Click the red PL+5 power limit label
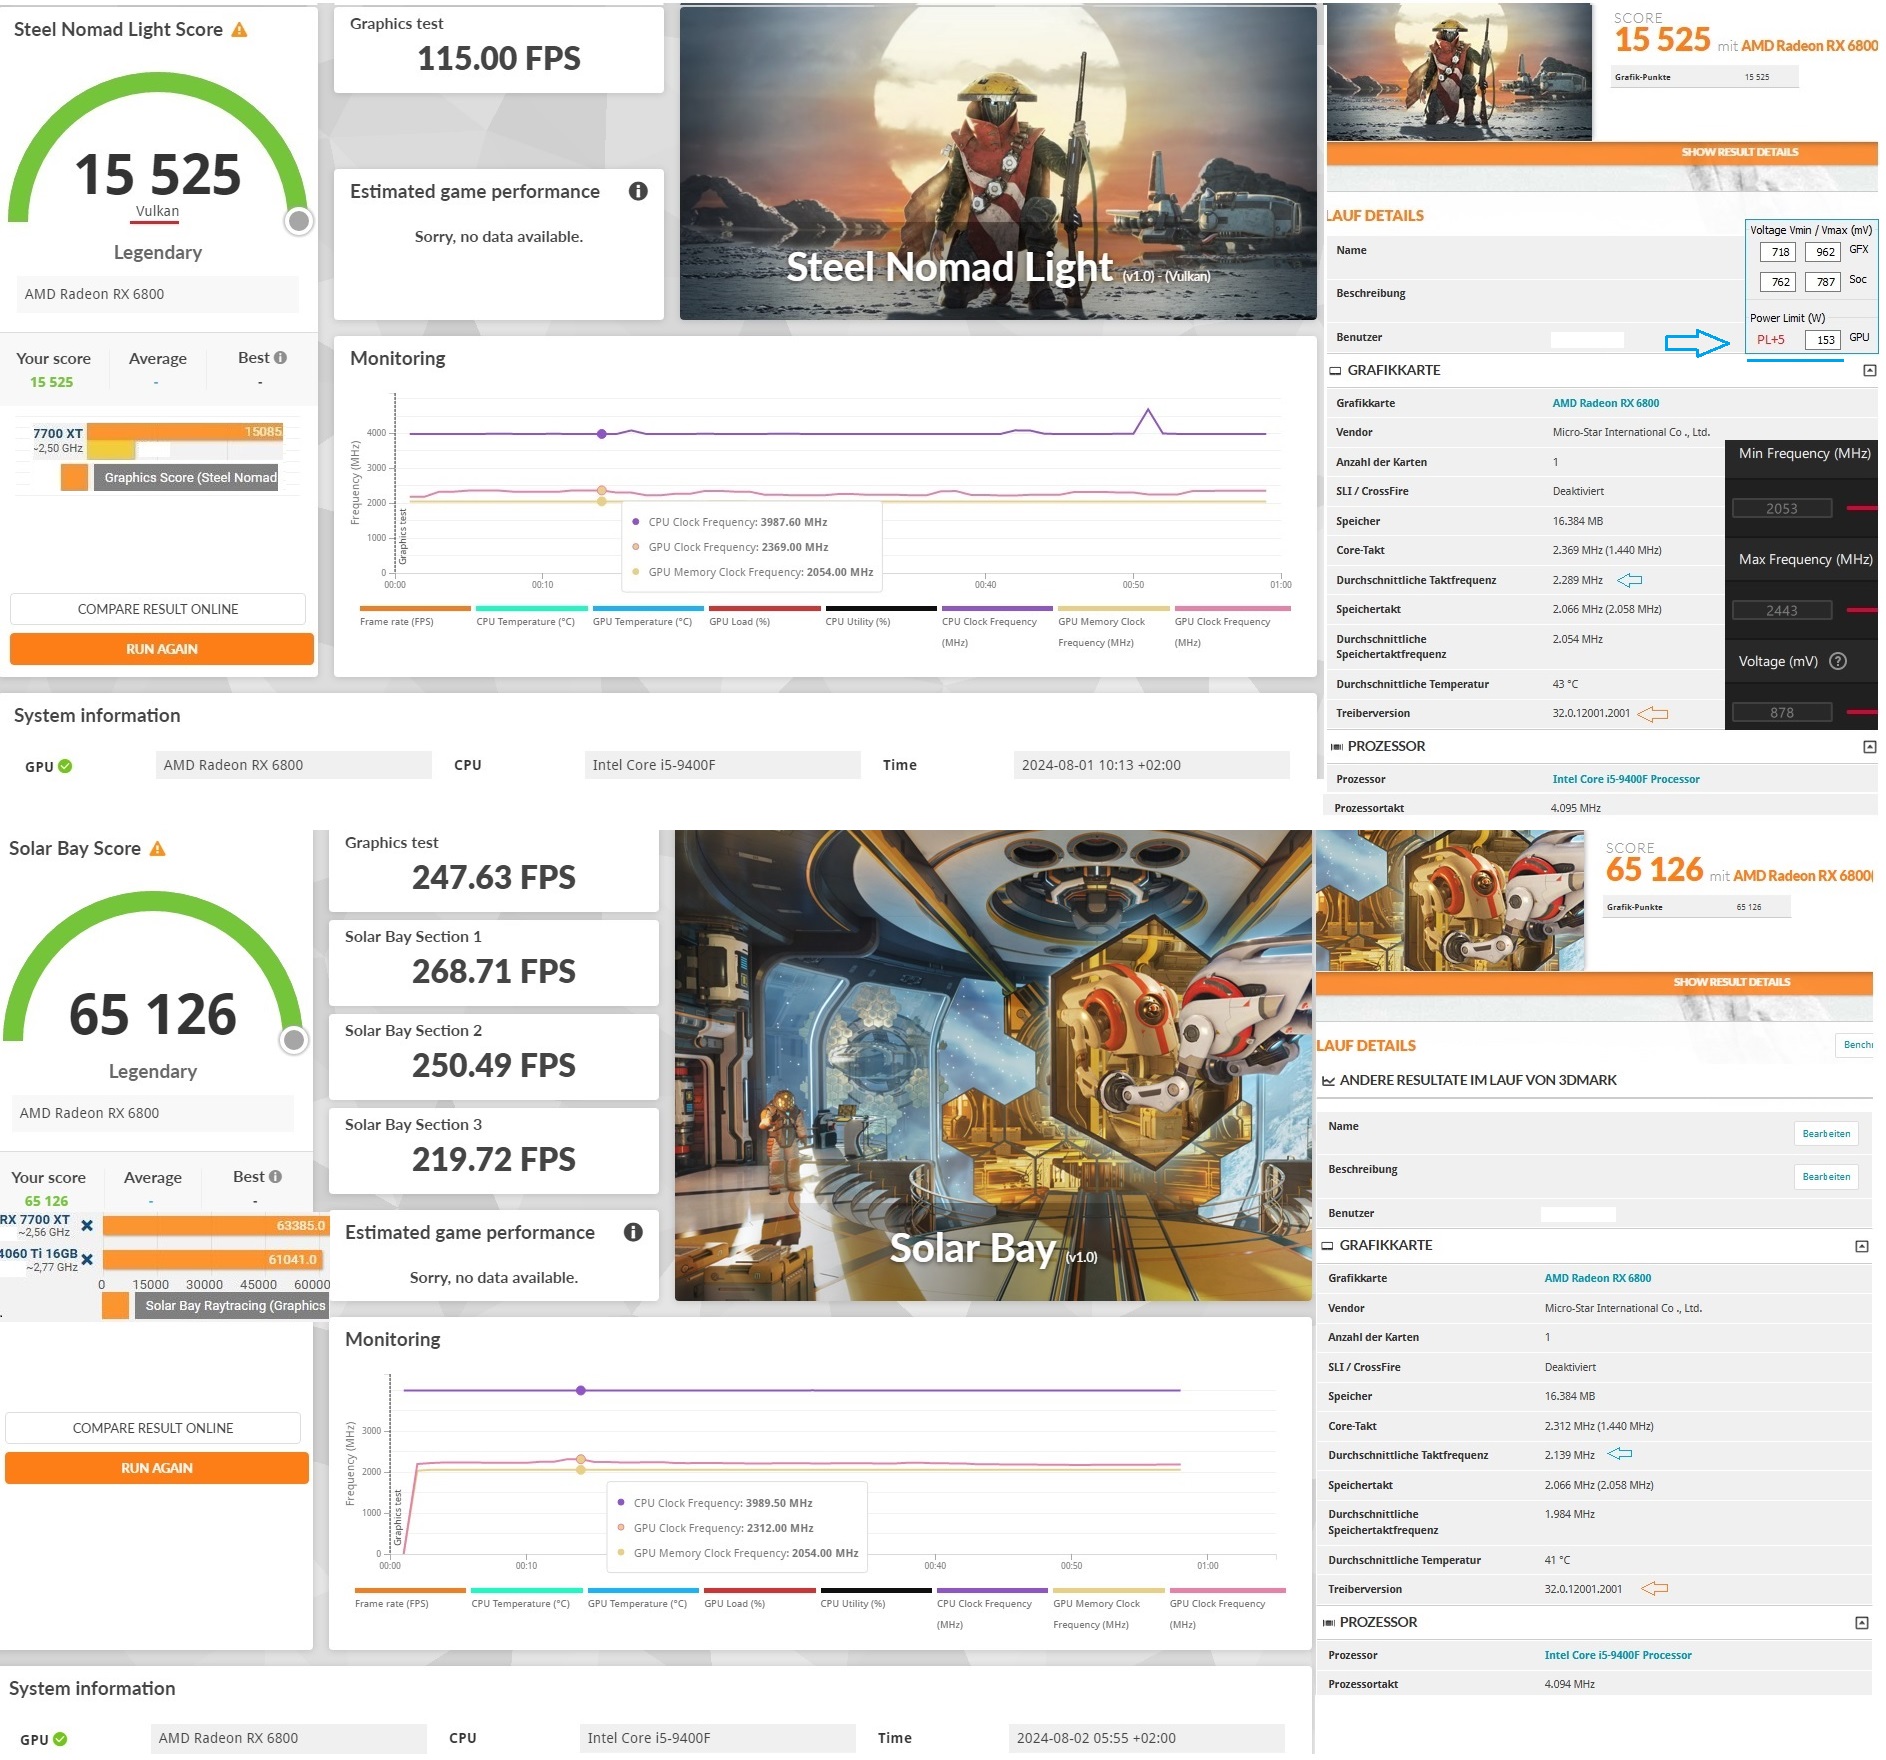The width and height of the screenshot is (1886, 1760). pyautogui.click(x=1770, y=340)
